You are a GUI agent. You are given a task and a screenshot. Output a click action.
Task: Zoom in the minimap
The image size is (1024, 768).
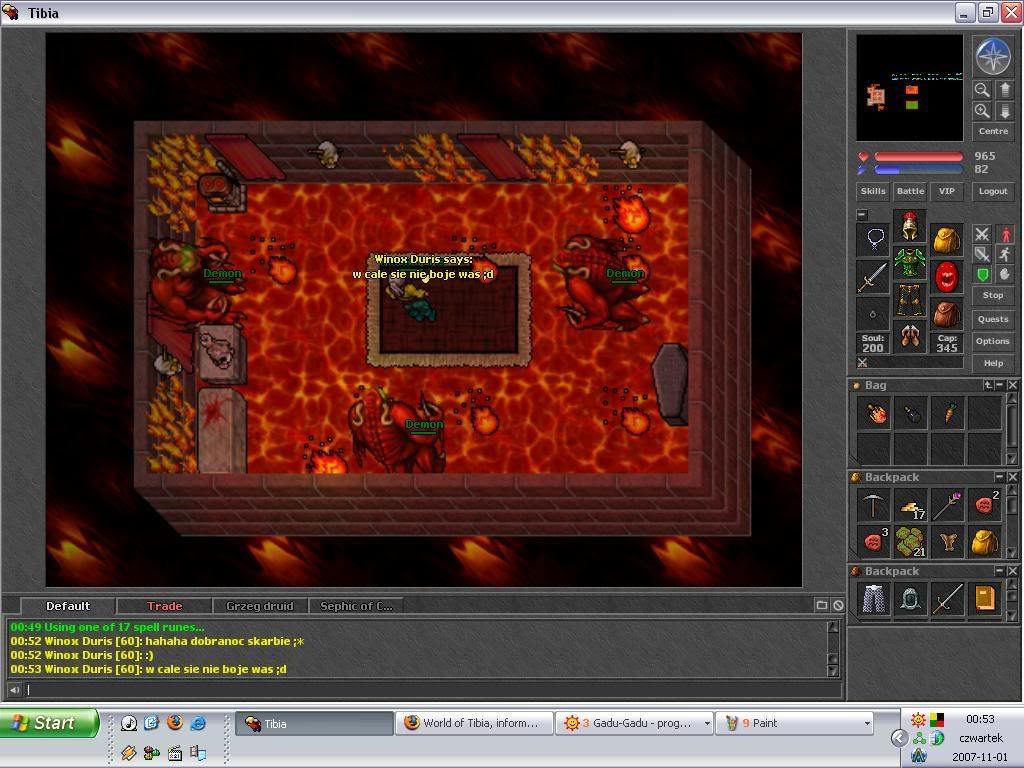pos(982,110)
